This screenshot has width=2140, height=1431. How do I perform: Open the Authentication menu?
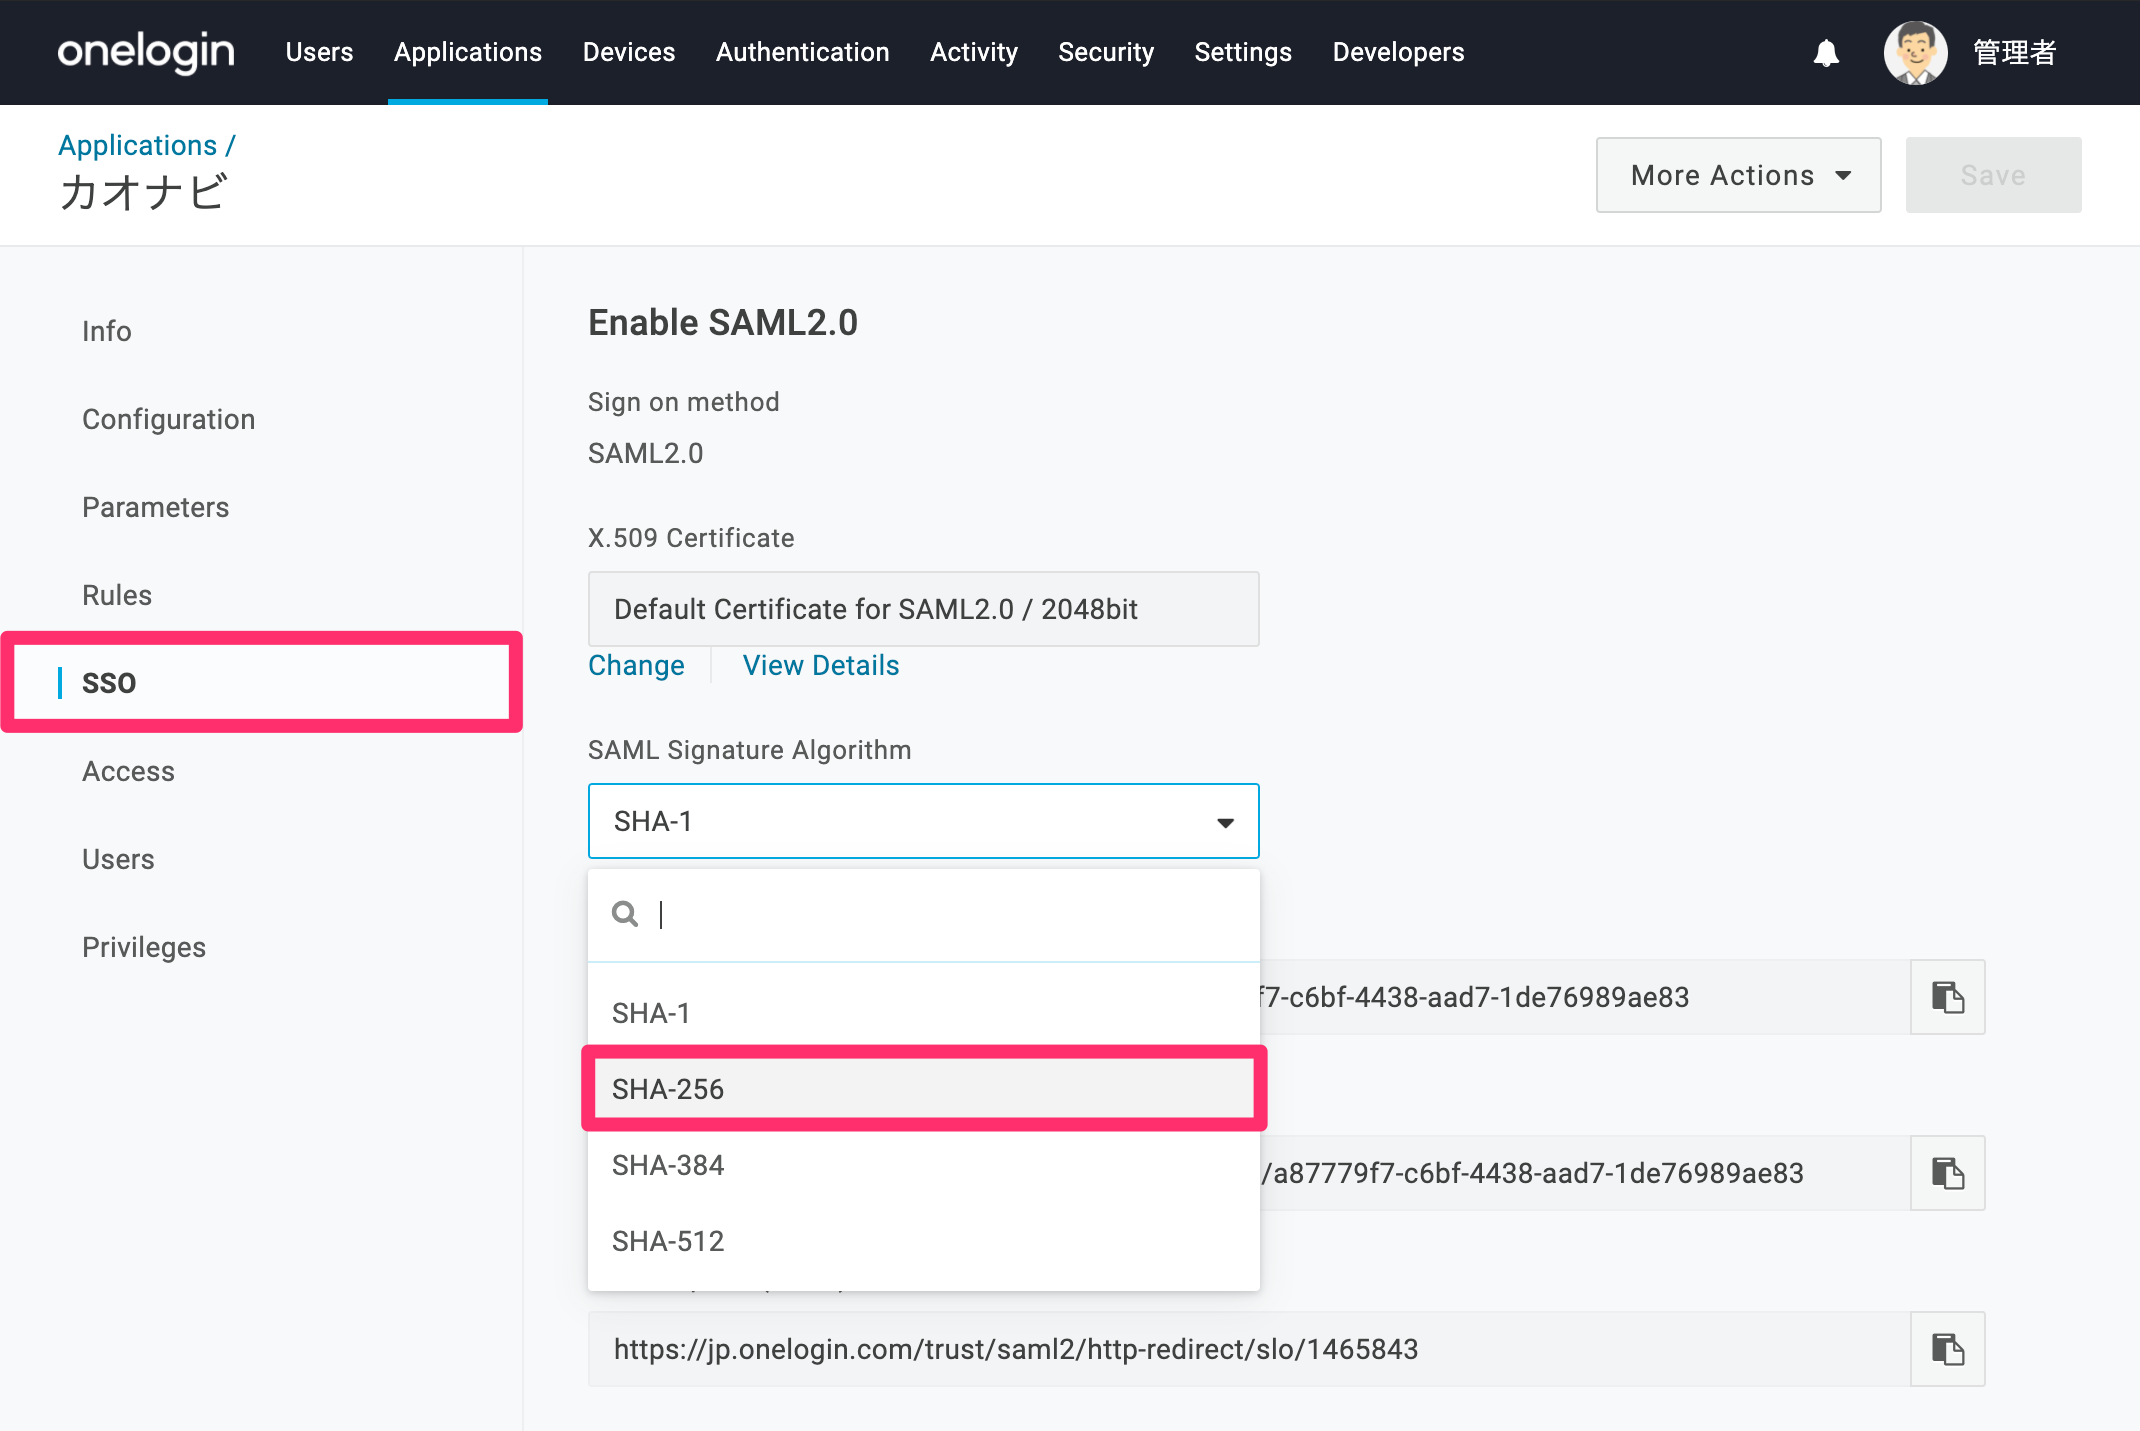tap(802, 52)
